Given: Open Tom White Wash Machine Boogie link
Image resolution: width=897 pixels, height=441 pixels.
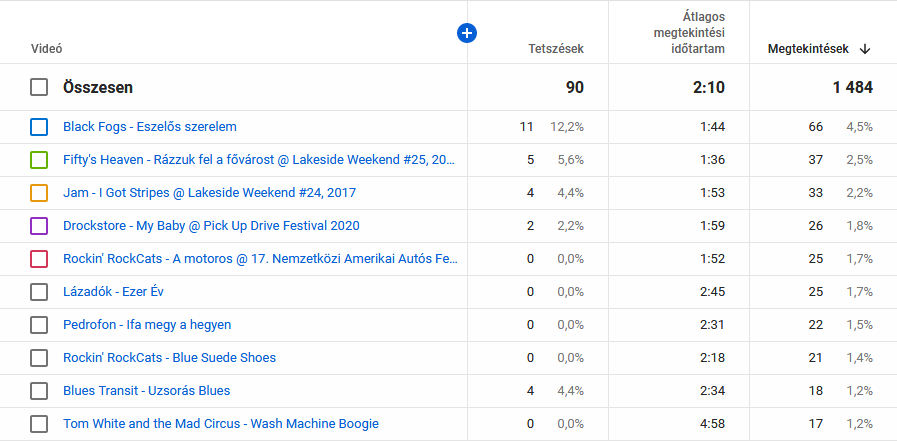Looking at the screenshot, I should click(x=221, y=424).
